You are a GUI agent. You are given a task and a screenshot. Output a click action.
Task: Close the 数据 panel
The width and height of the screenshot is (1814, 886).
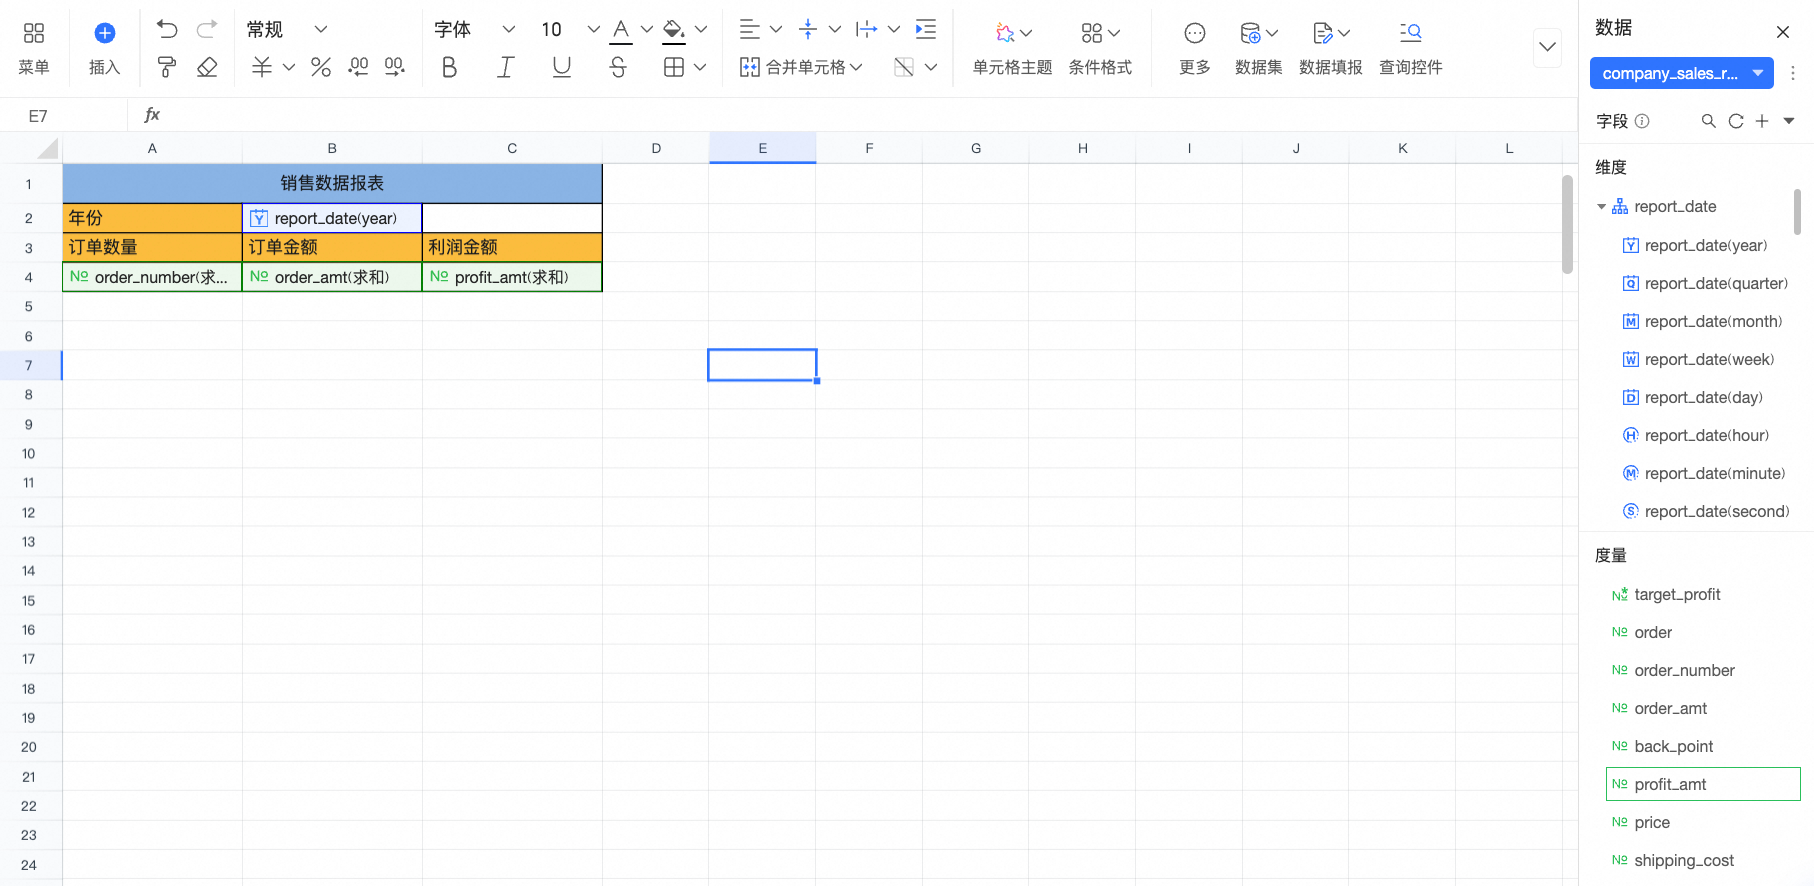tap(1783, 32)
